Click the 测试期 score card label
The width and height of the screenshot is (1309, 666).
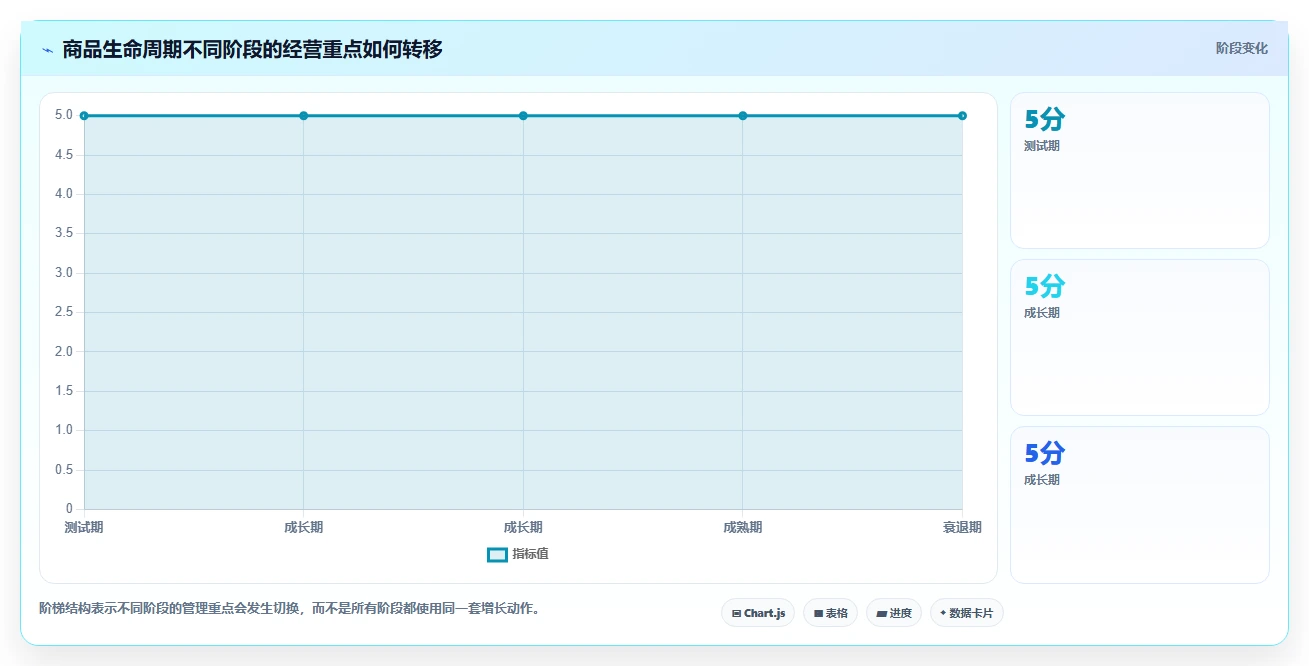[x=1042, y=146]
